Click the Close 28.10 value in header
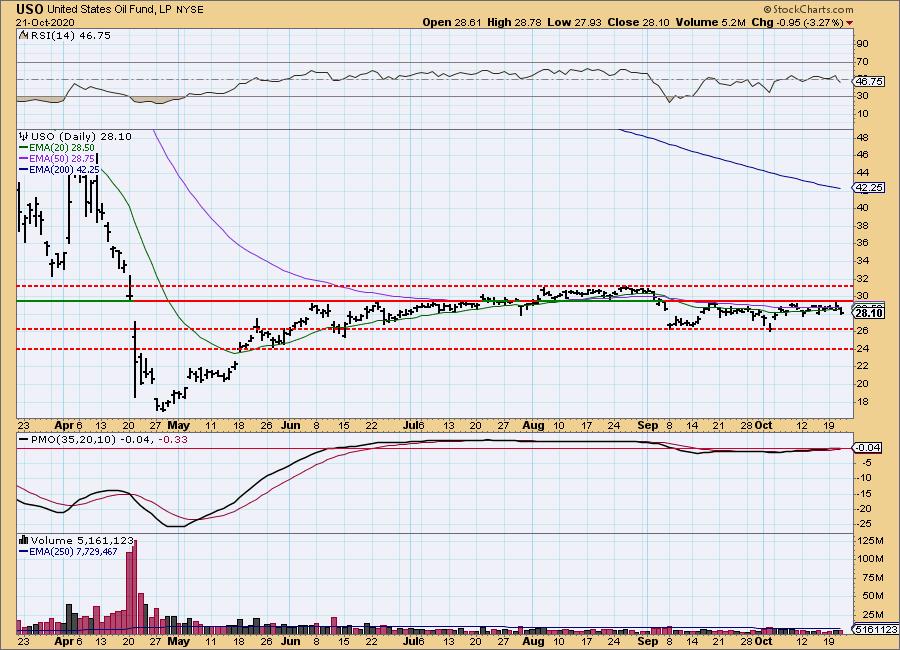Screen dimensions: 900x650 (639, 22)
